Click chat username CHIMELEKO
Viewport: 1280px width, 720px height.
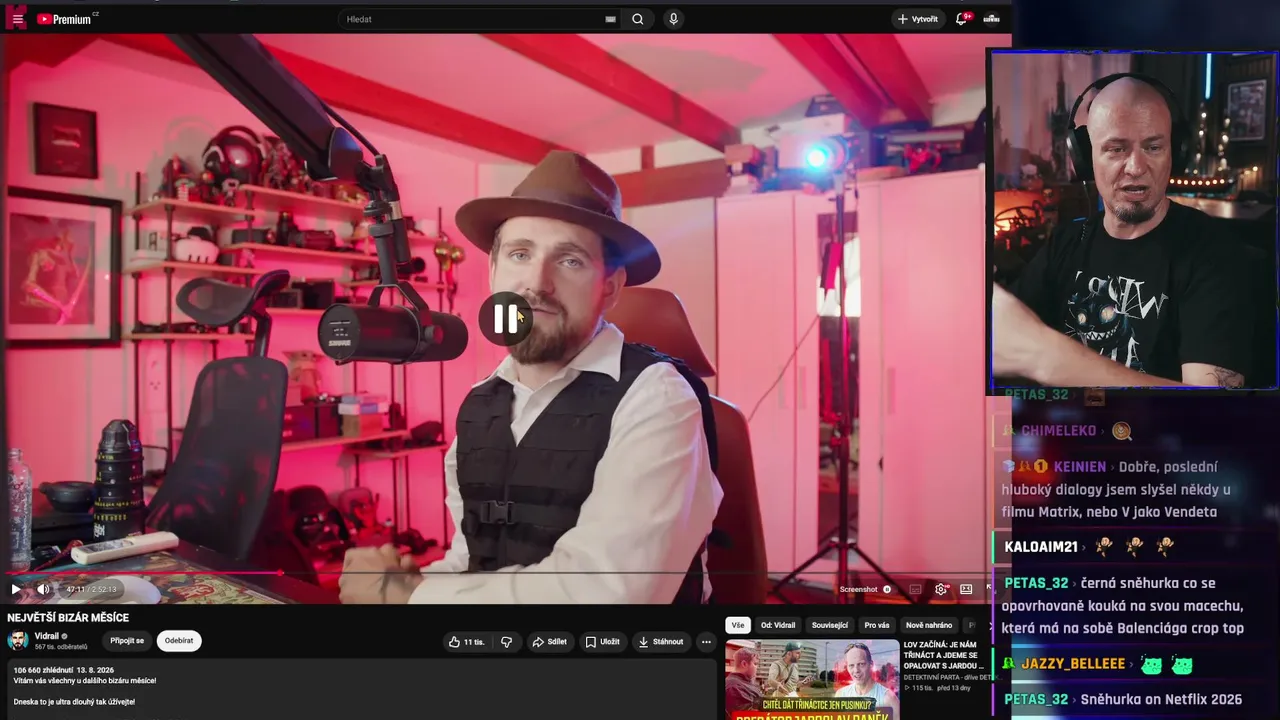click(1059, 431)
